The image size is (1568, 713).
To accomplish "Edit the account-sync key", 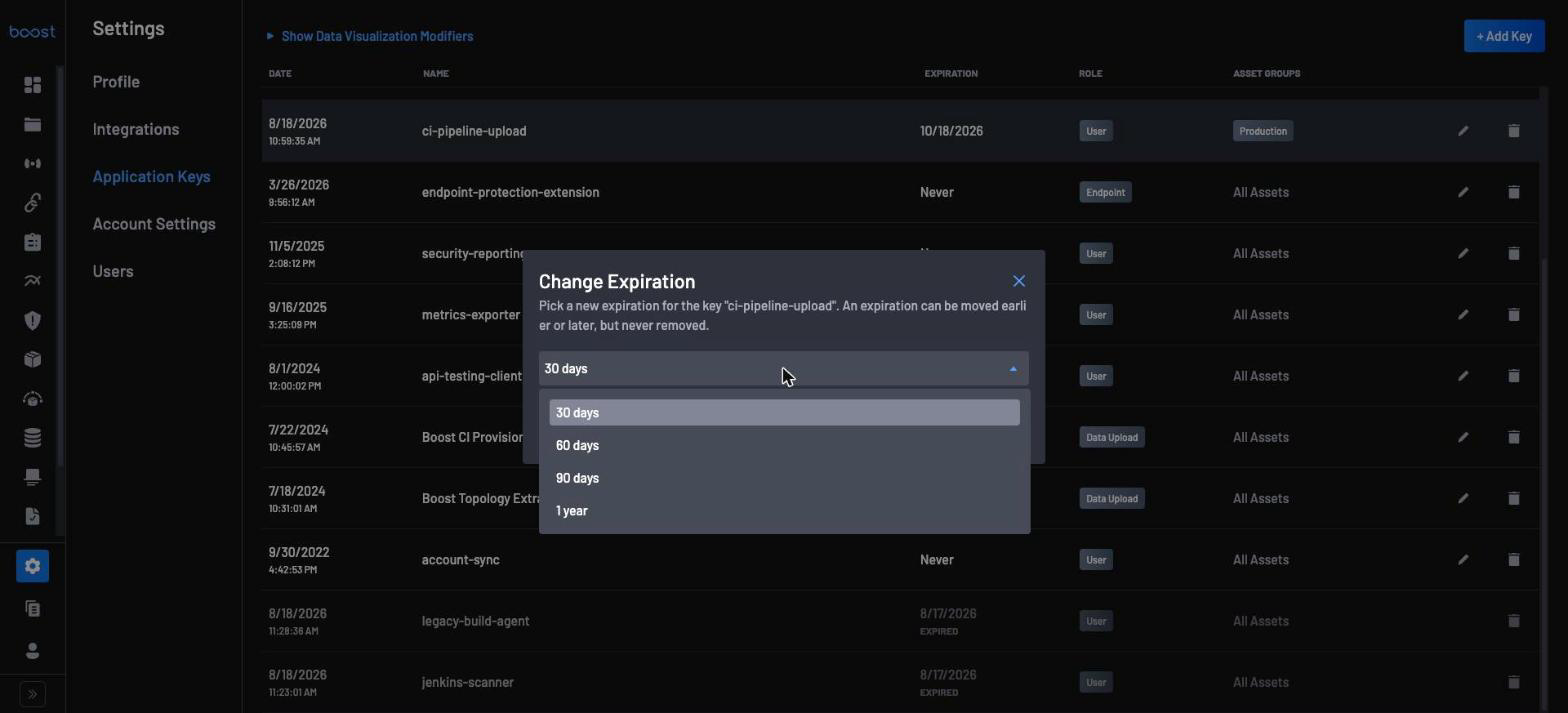I will [x=1463, y=560].
